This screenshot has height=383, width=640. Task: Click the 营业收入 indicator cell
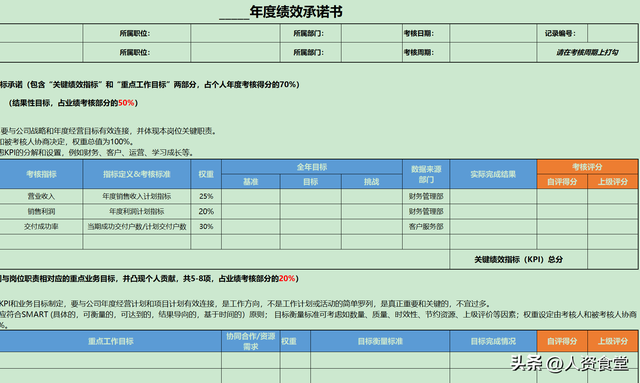click(x=41, y=196)
